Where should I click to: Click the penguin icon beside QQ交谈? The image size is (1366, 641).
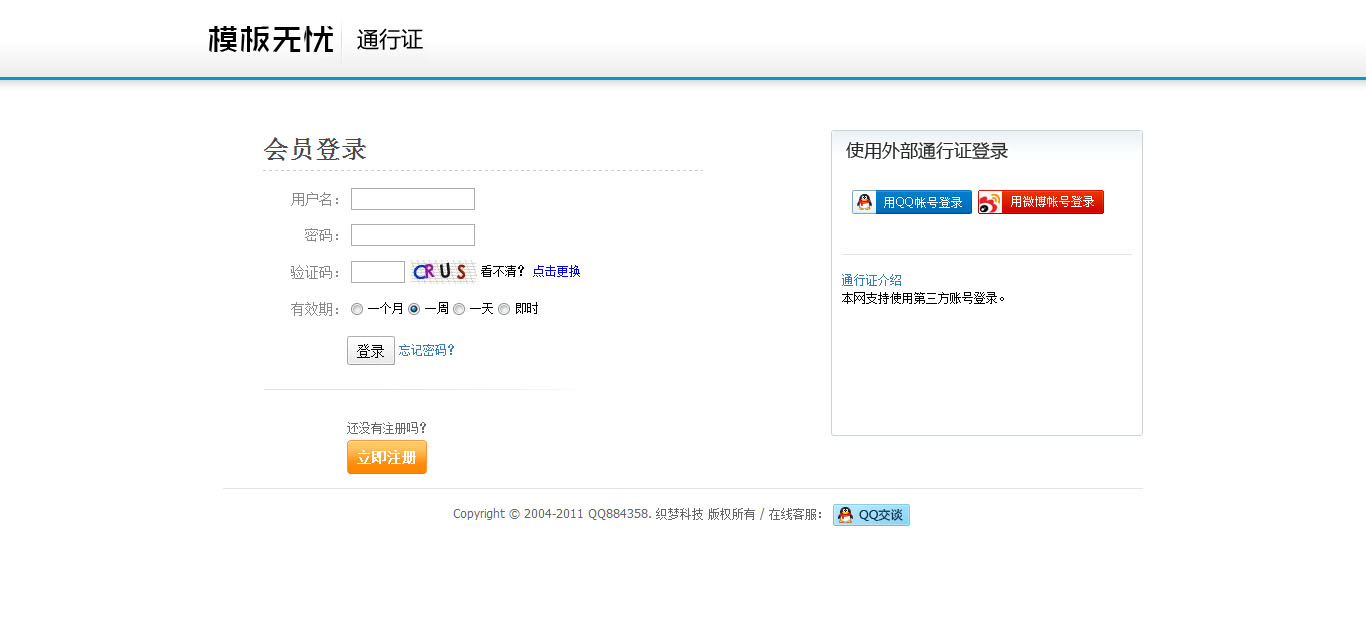pyautogui.click(x=846, y=515)
